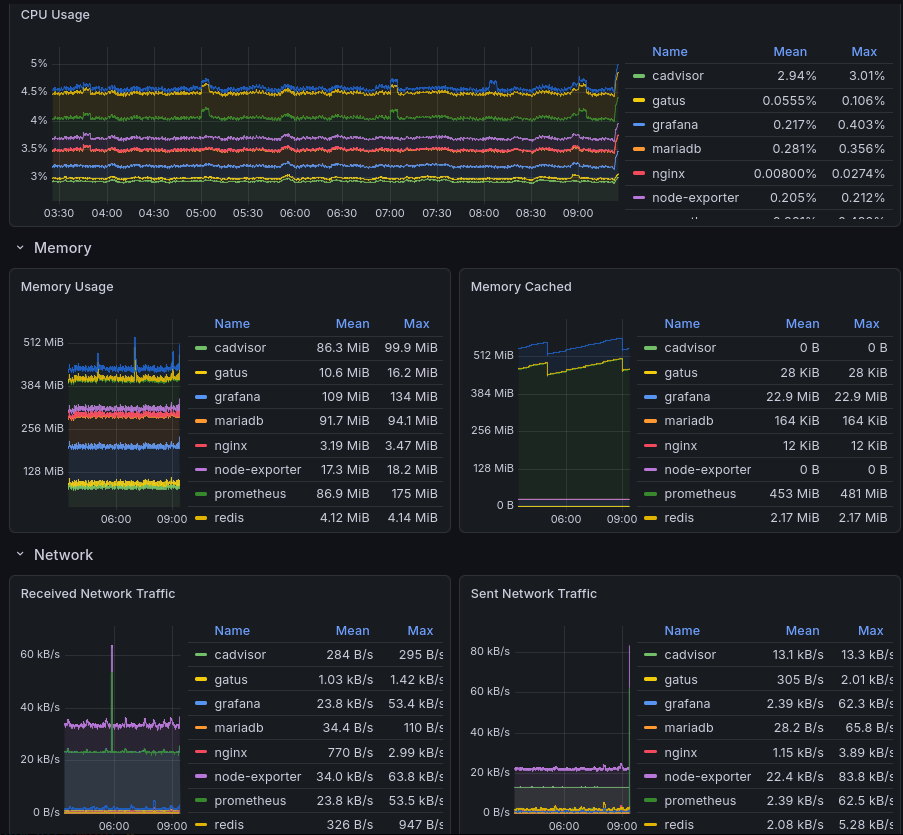Screen dimensions: 903x835
Task: Click node-exporter color swatch in CPU Usage legend
Action: [x=639, y=198]
